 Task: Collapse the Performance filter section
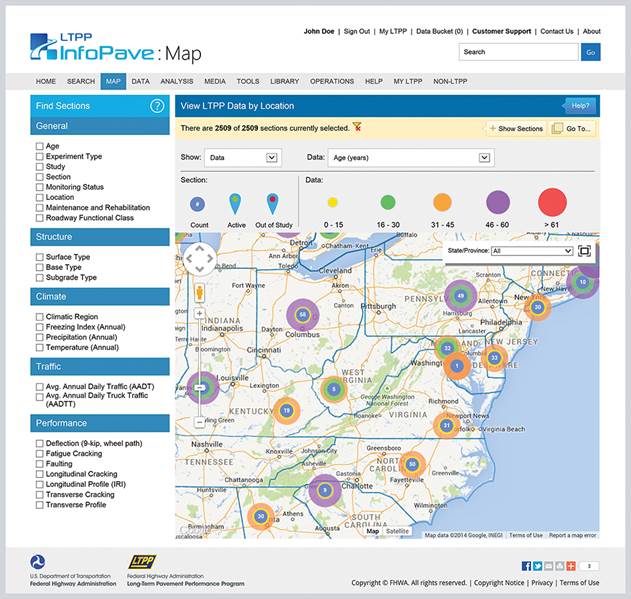coord(100,423)
